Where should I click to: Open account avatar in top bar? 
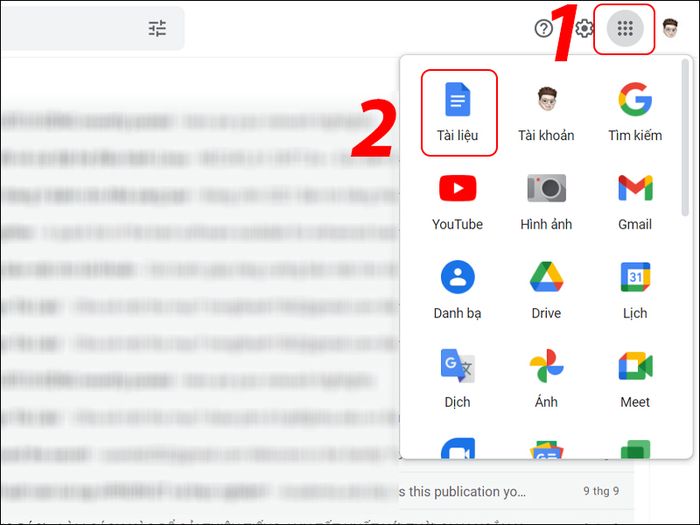coord(670,29)
